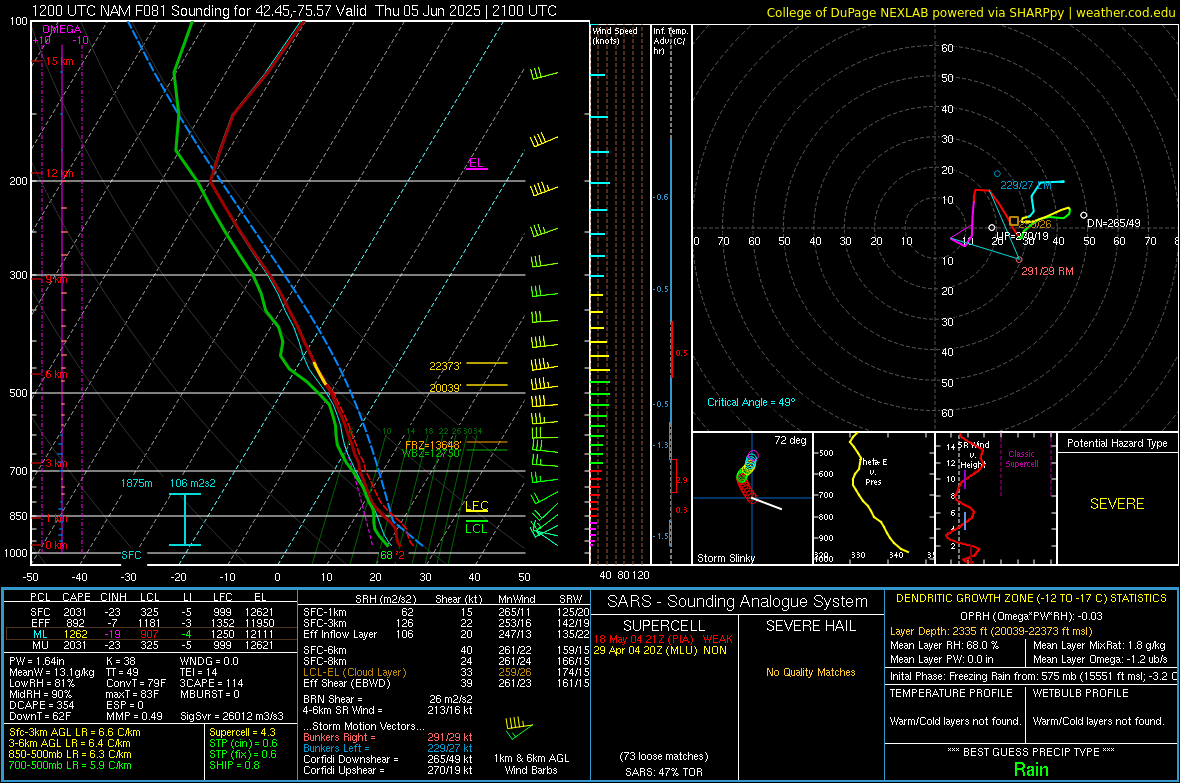Click the Rain best guess precip type

[1031, 769]
